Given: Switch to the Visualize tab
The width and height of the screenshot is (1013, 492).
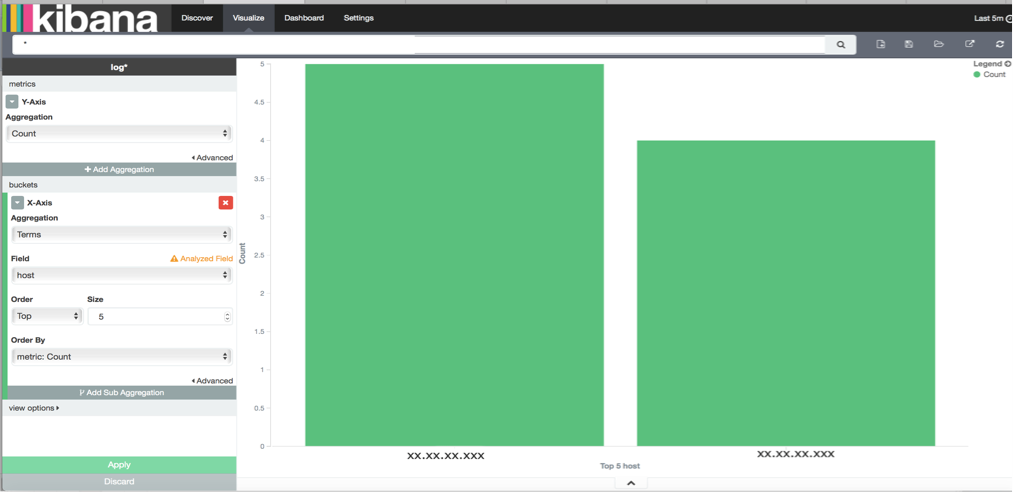Looking at the screenshot, I should [x=249, y=18].
